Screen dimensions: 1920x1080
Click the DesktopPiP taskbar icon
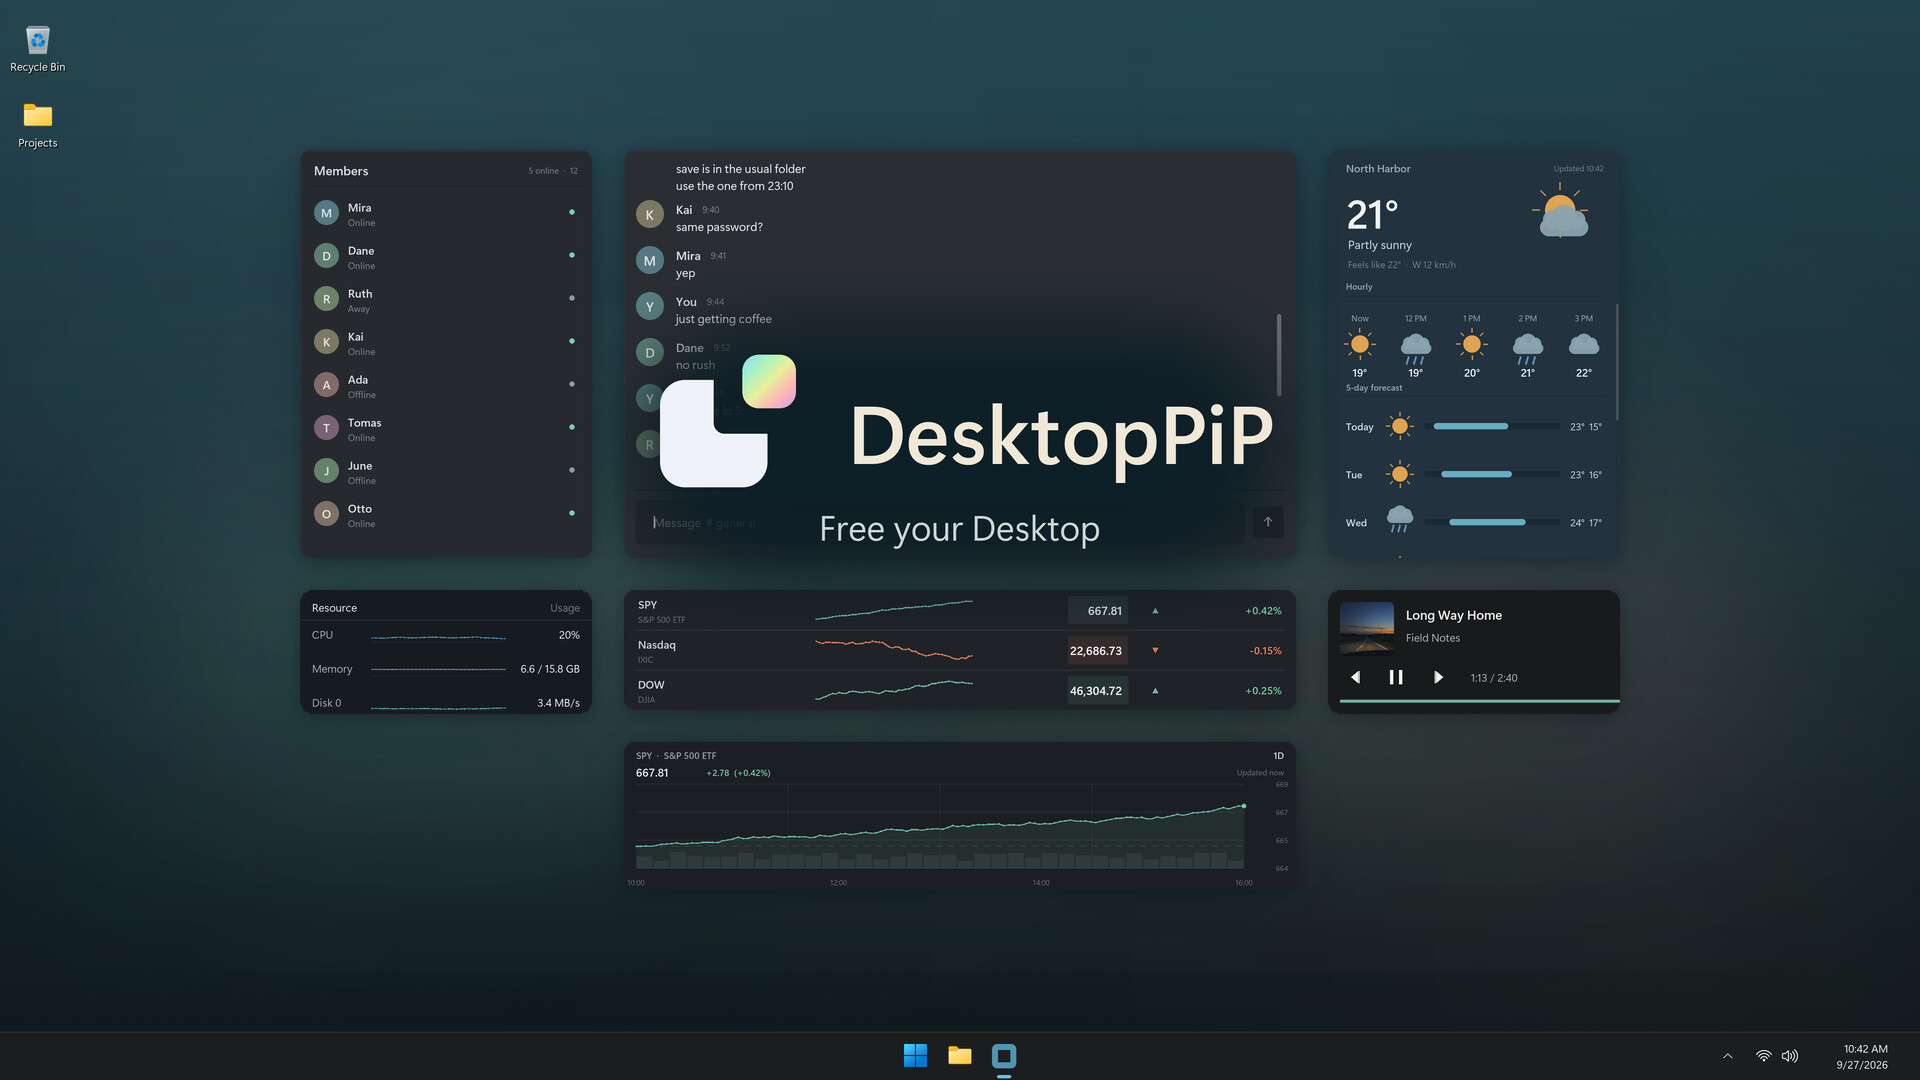click(x=1004, y=1056)
